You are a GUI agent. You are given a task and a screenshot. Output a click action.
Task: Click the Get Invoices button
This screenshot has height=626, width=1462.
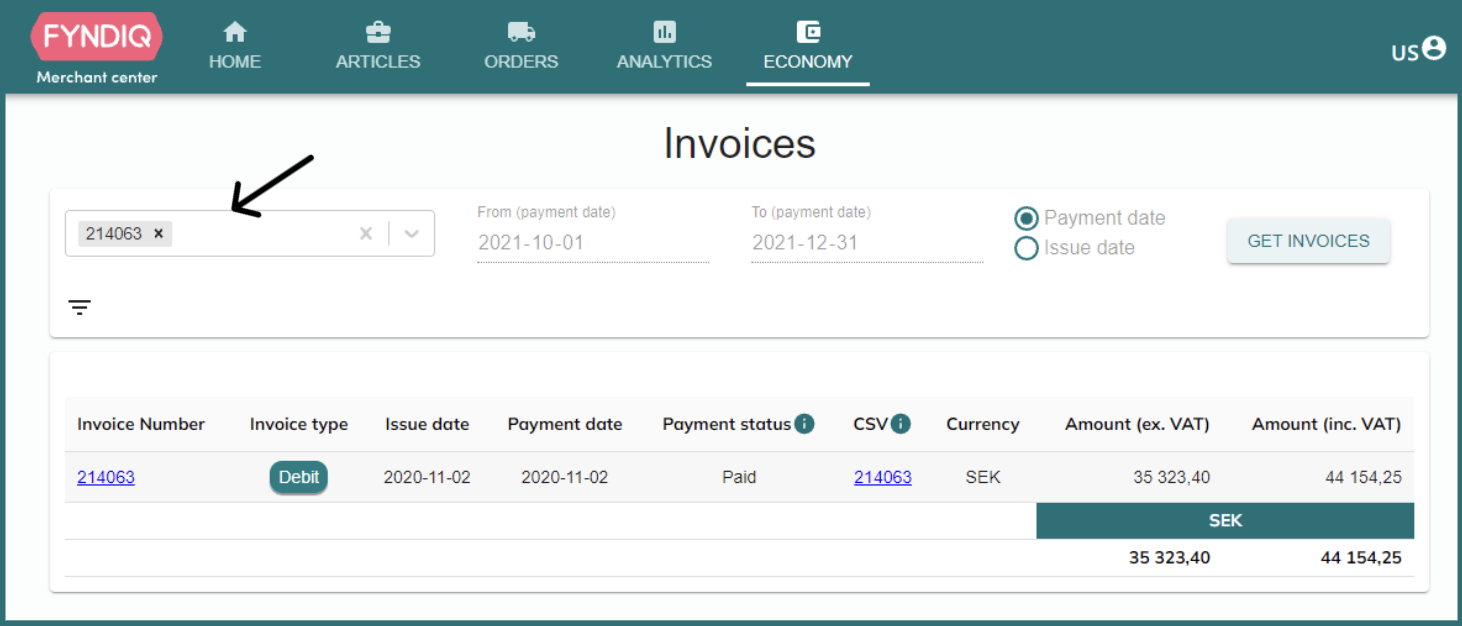coord(1308,241)
